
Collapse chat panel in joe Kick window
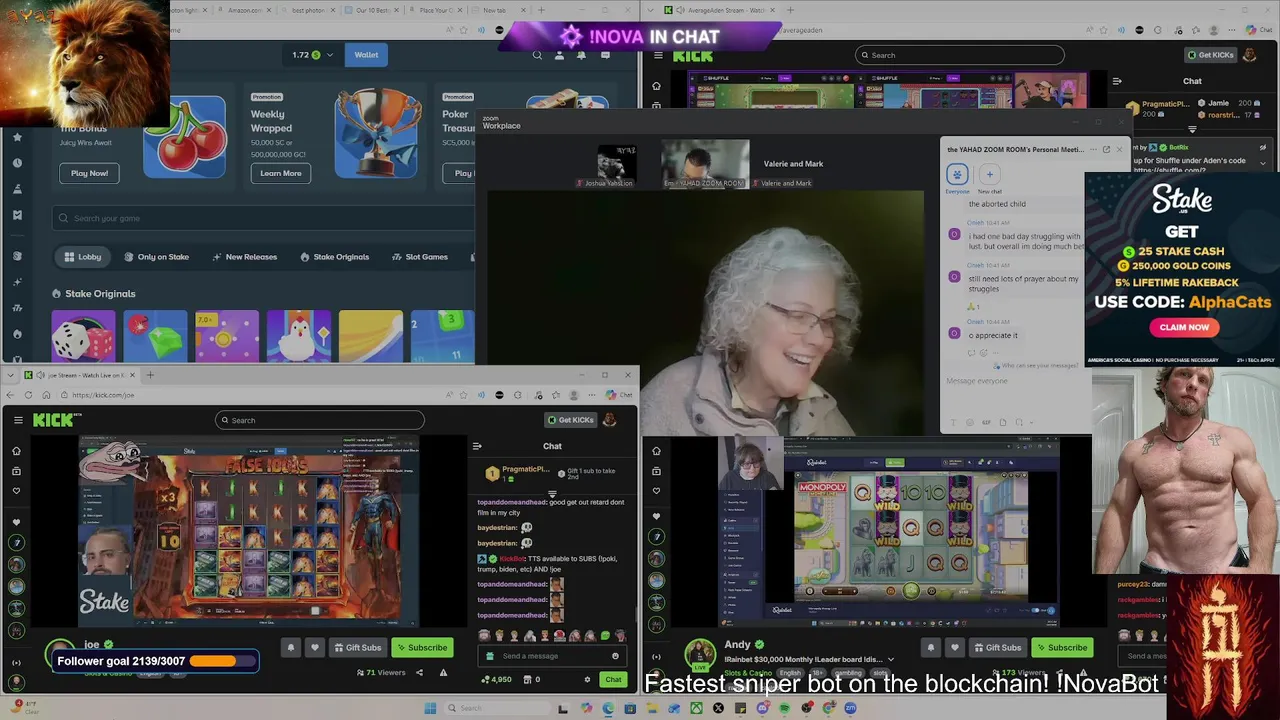point(477,446)
